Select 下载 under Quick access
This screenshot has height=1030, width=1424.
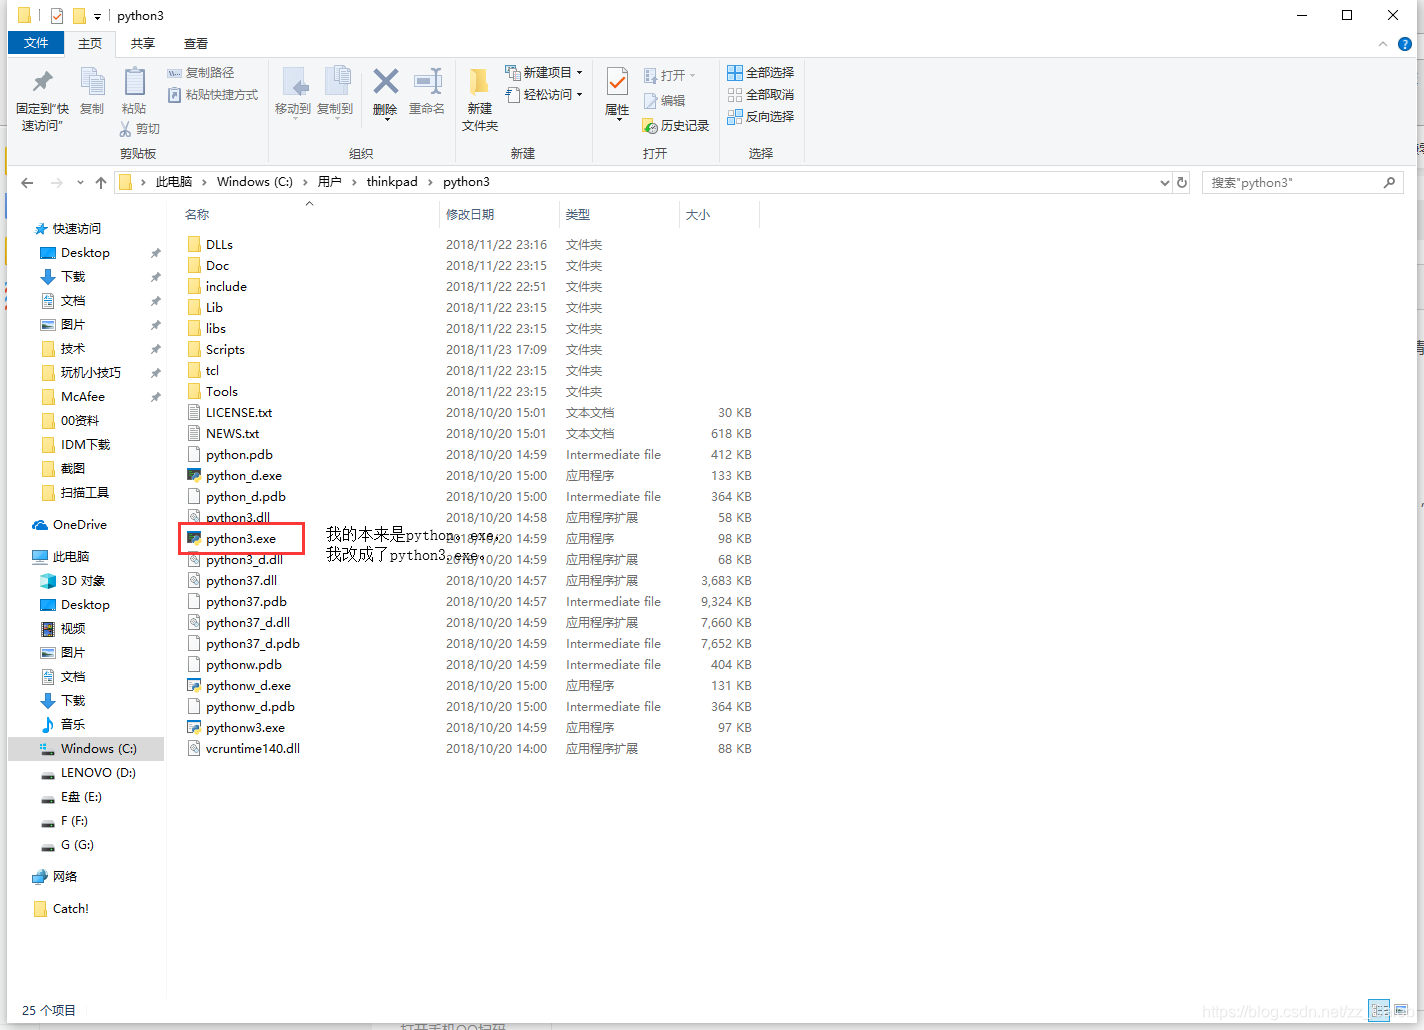pyautogui.click(x=73, y=277)
